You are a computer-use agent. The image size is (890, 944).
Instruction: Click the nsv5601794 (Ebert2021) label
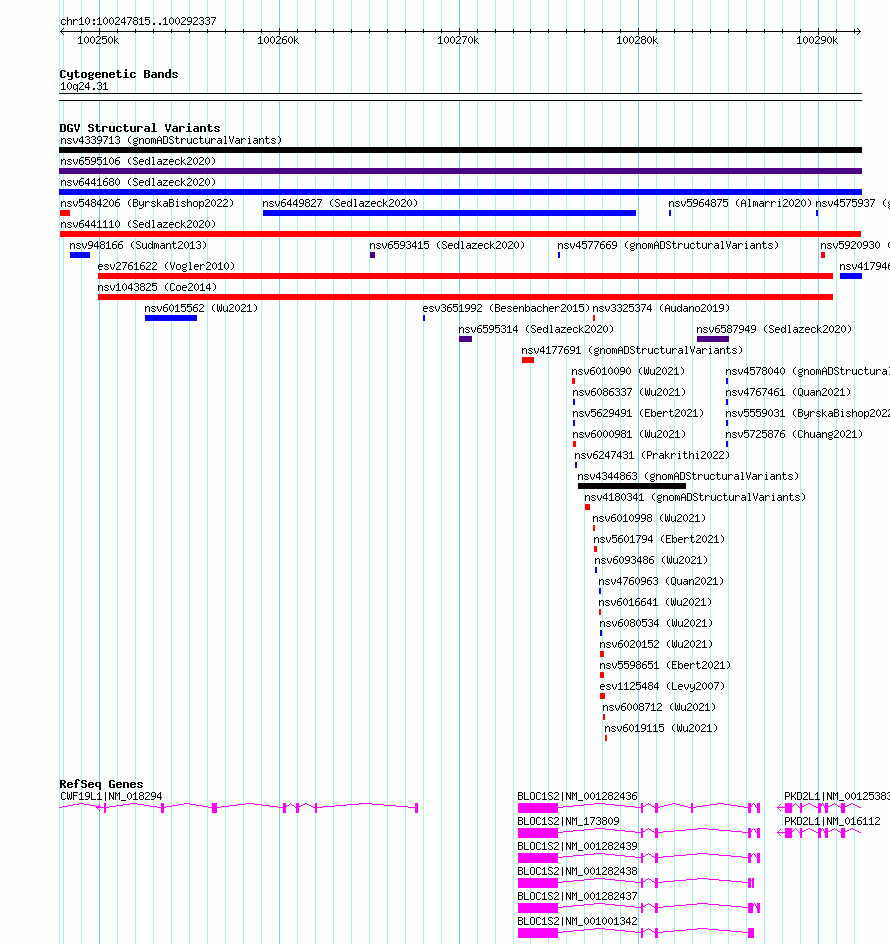point(659,539)
